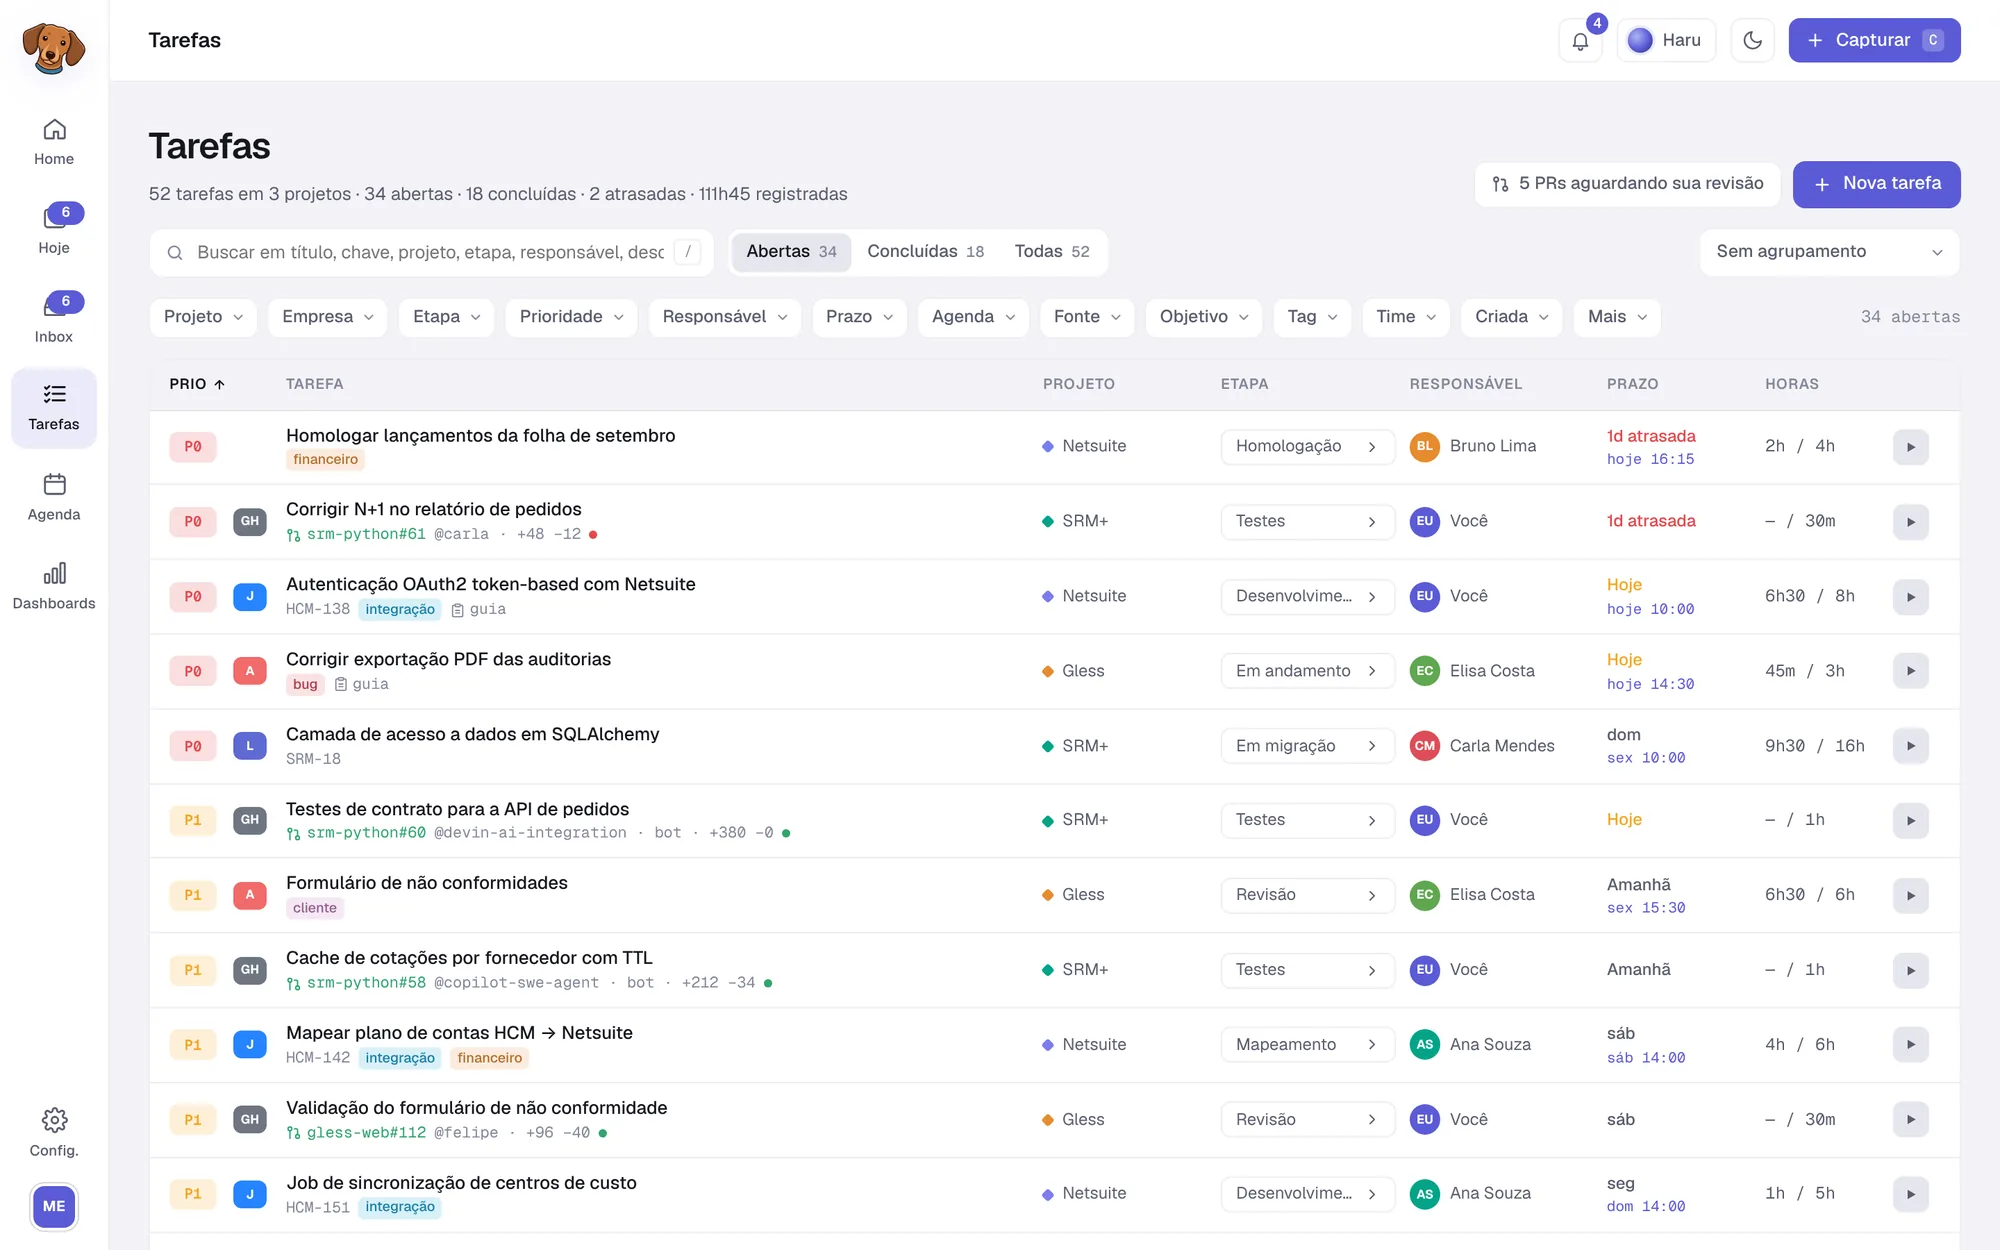Expand the Etapa filter

point(446,317)
